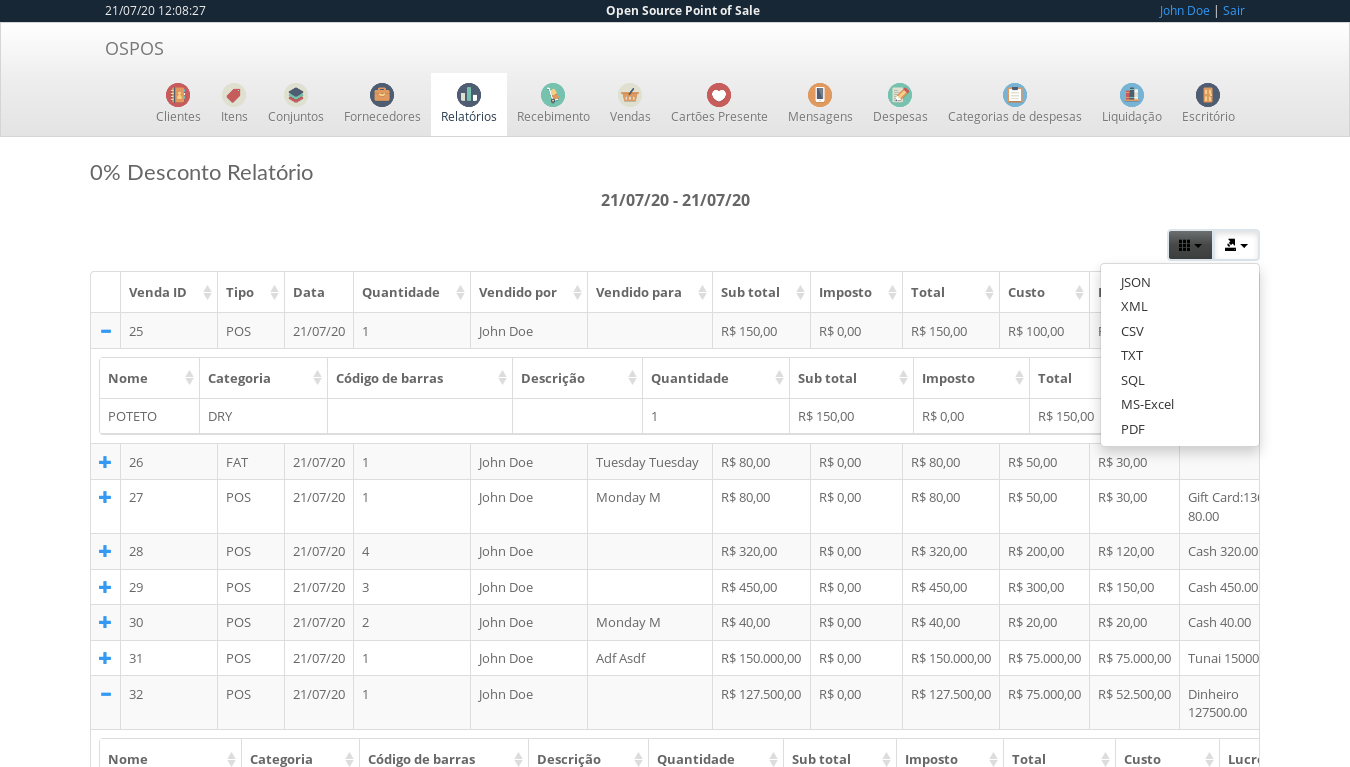Open the Liquidação module
Image resolution: width=1350 pixels, height=767 pixels.
[x=1131, y=103]
